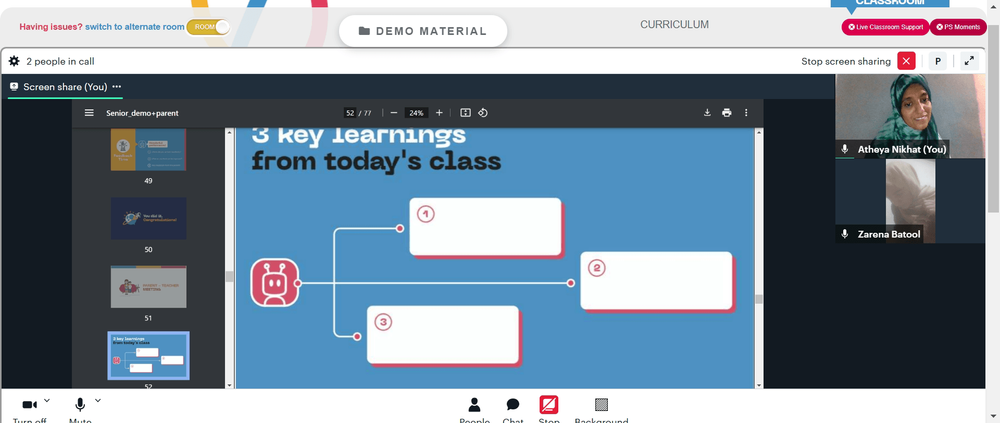The image size is (1000, 423).
Task: Zoom in PDF with plus icon
Action: [439, 113]
